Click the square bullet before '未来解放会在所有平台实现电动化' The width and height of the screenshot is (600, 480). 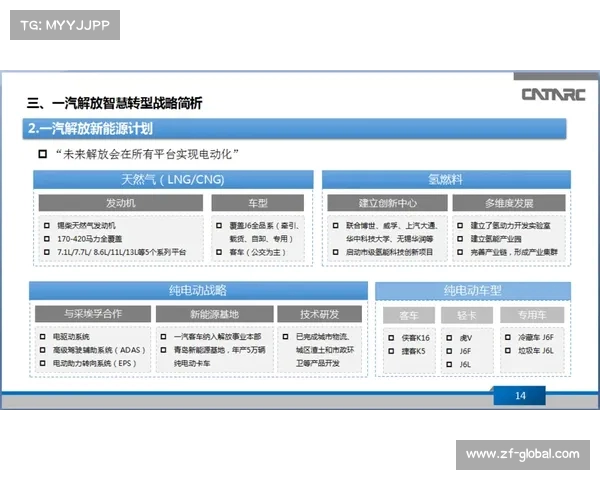point(42,154)
